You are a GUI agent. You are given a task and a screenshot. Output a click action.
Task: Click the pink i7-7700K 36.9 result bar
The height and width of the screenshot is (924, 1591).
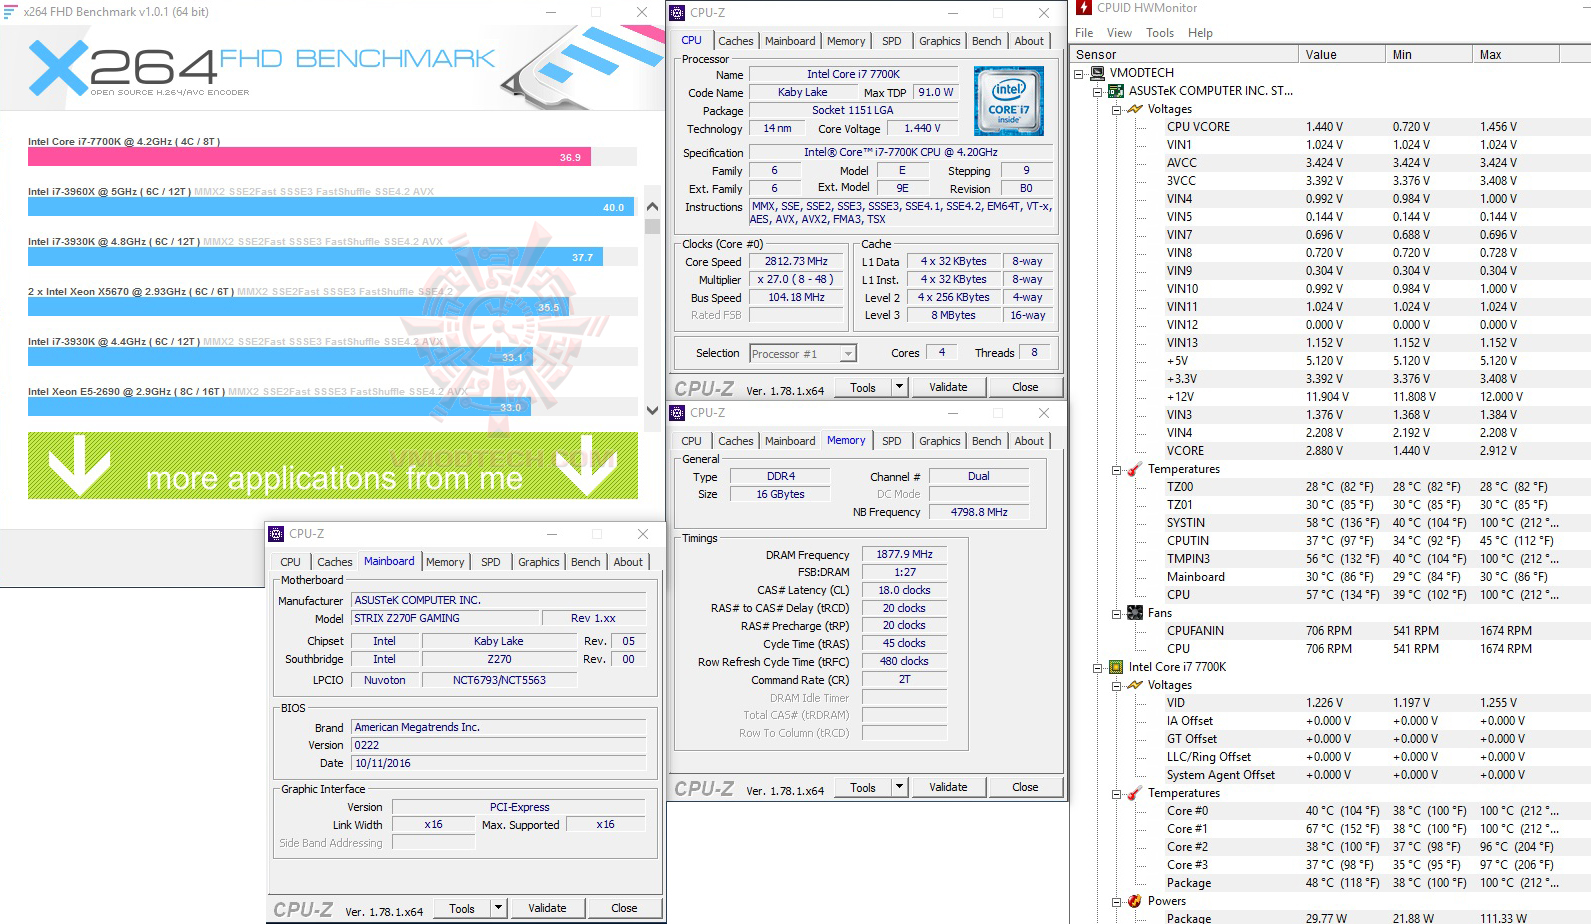(309, 157)
